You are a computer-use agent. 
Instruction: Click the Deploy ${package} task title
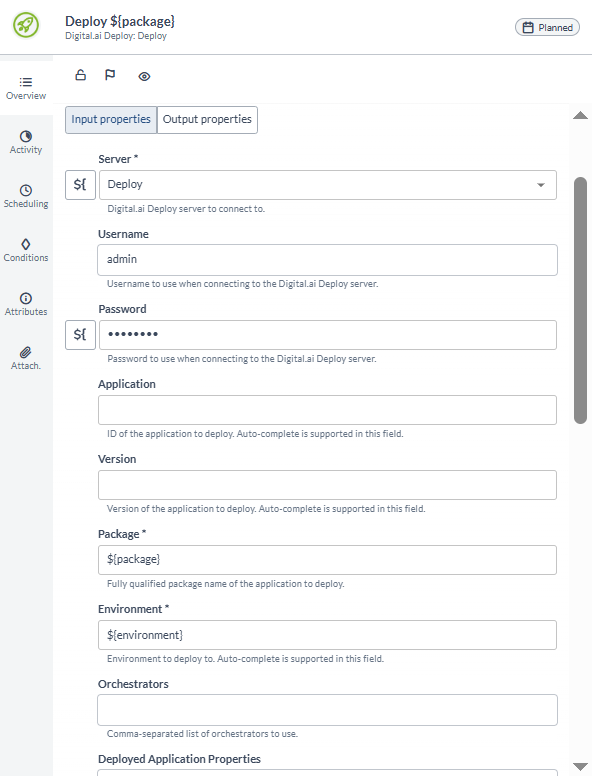(x=120, y=21)
